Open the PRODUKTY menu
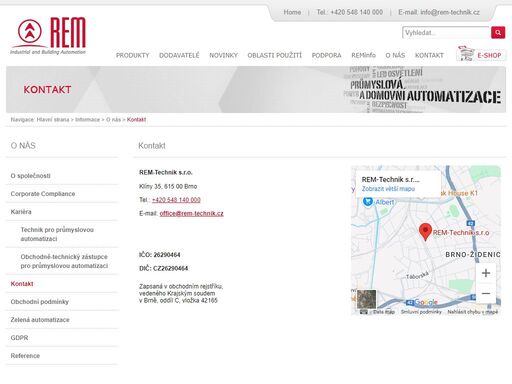The height and width of the screenshot is (384, 512). click(x=132, y=55)
